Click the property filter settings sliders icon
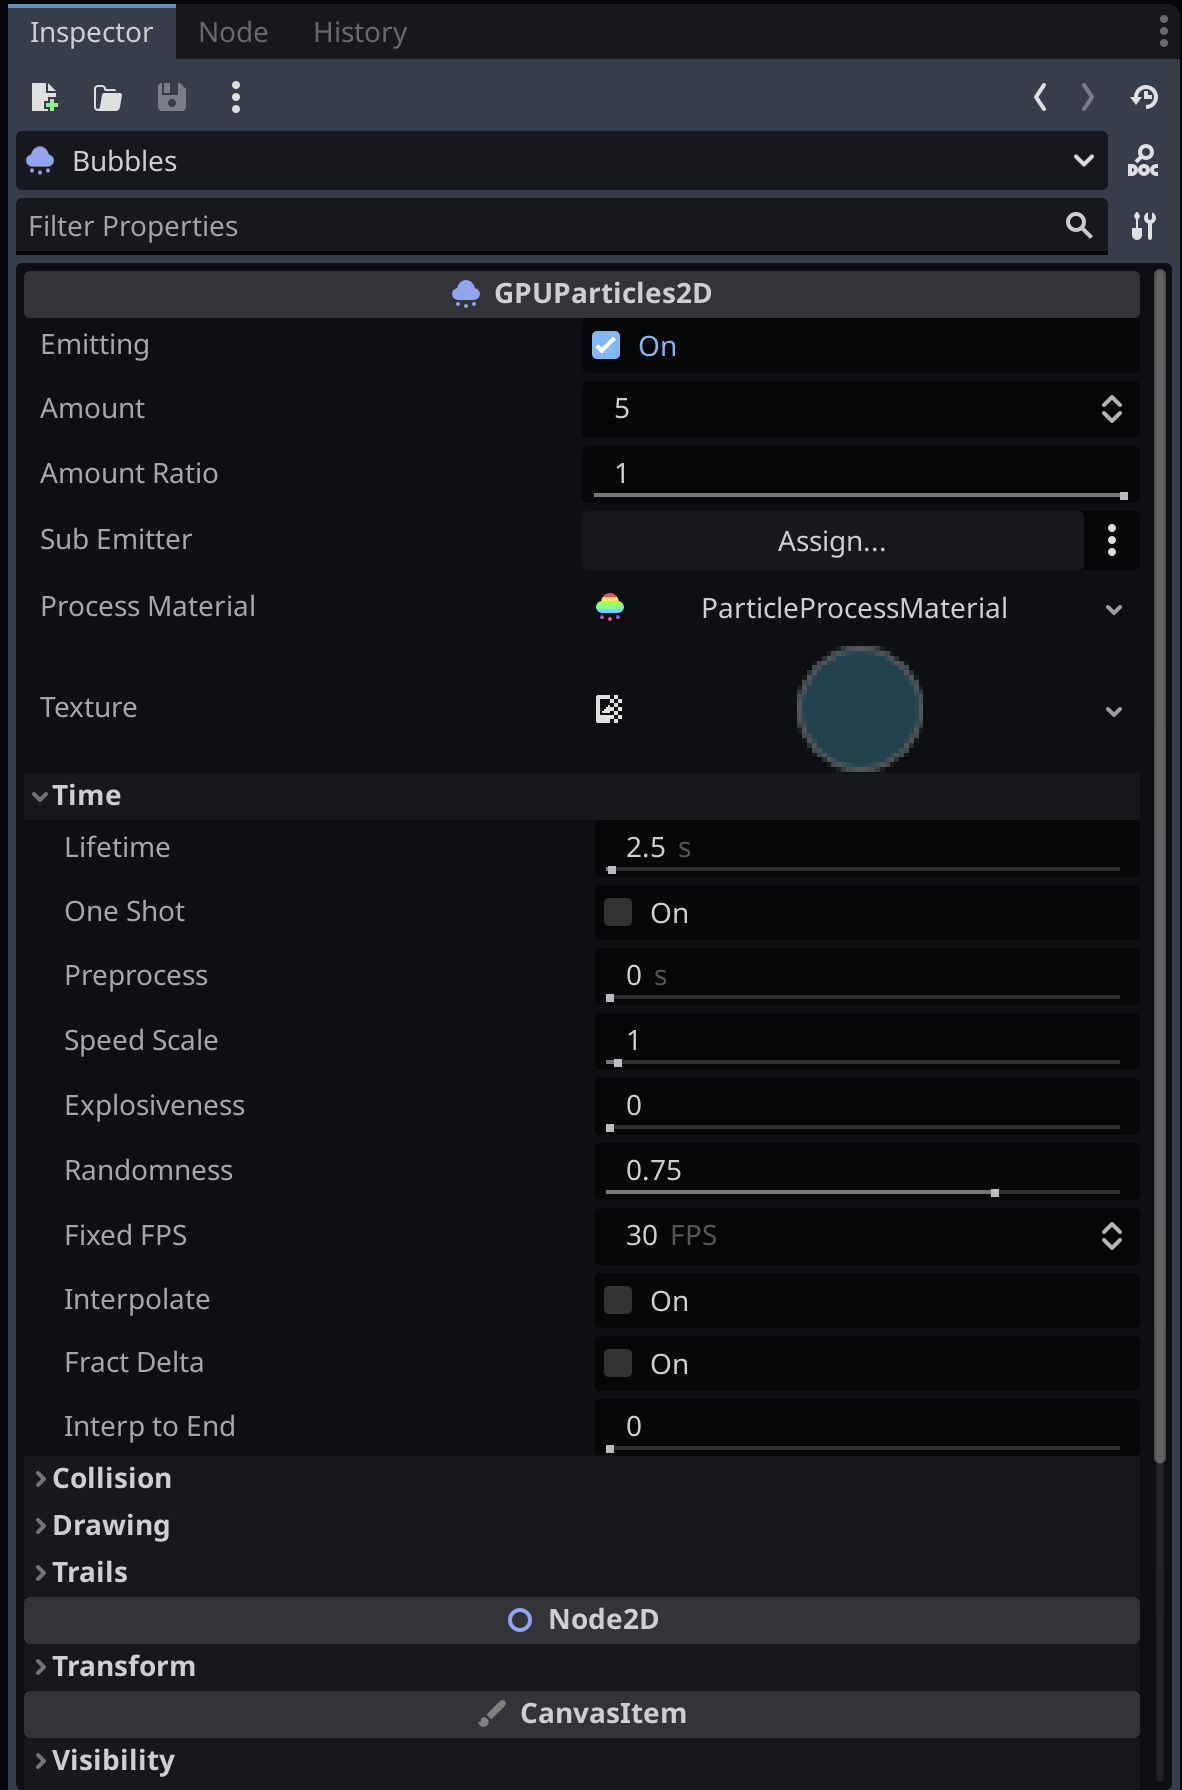Viewport: 1182px width, 1790px height. (x=1143, y=226)
